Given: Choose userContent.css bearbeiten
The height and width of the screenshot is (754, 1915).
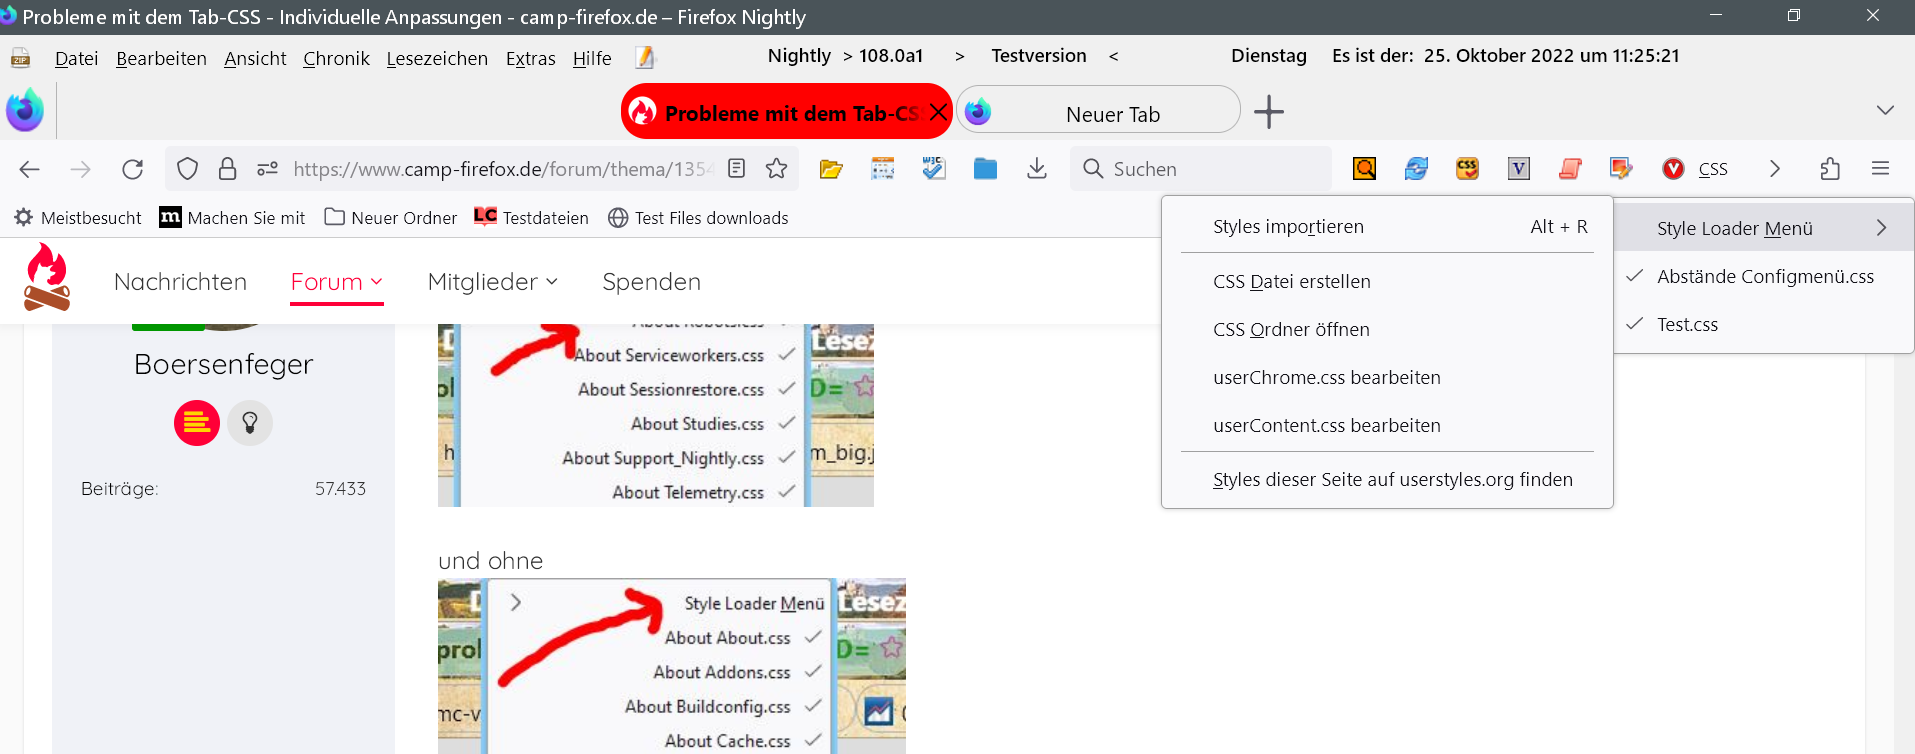Looking at the screenshot, I should pos(1387,426).
